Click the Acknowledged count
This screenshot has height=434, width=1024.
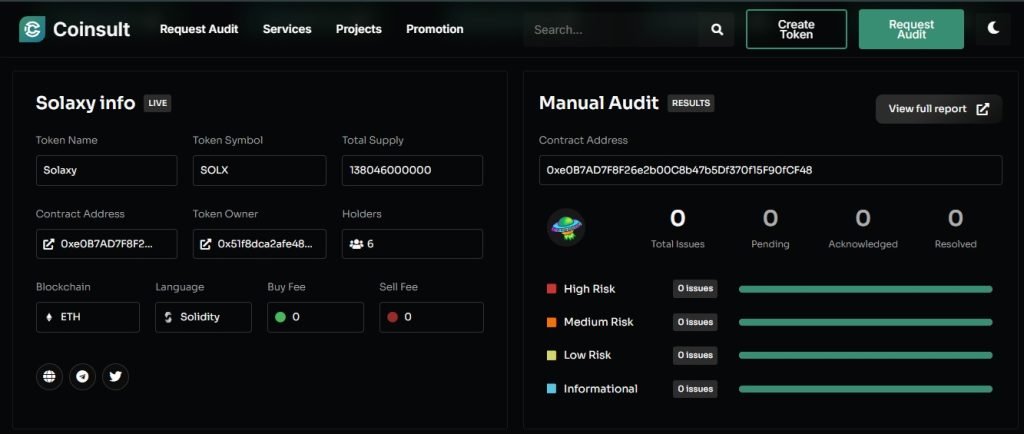(x=863, y=219)
